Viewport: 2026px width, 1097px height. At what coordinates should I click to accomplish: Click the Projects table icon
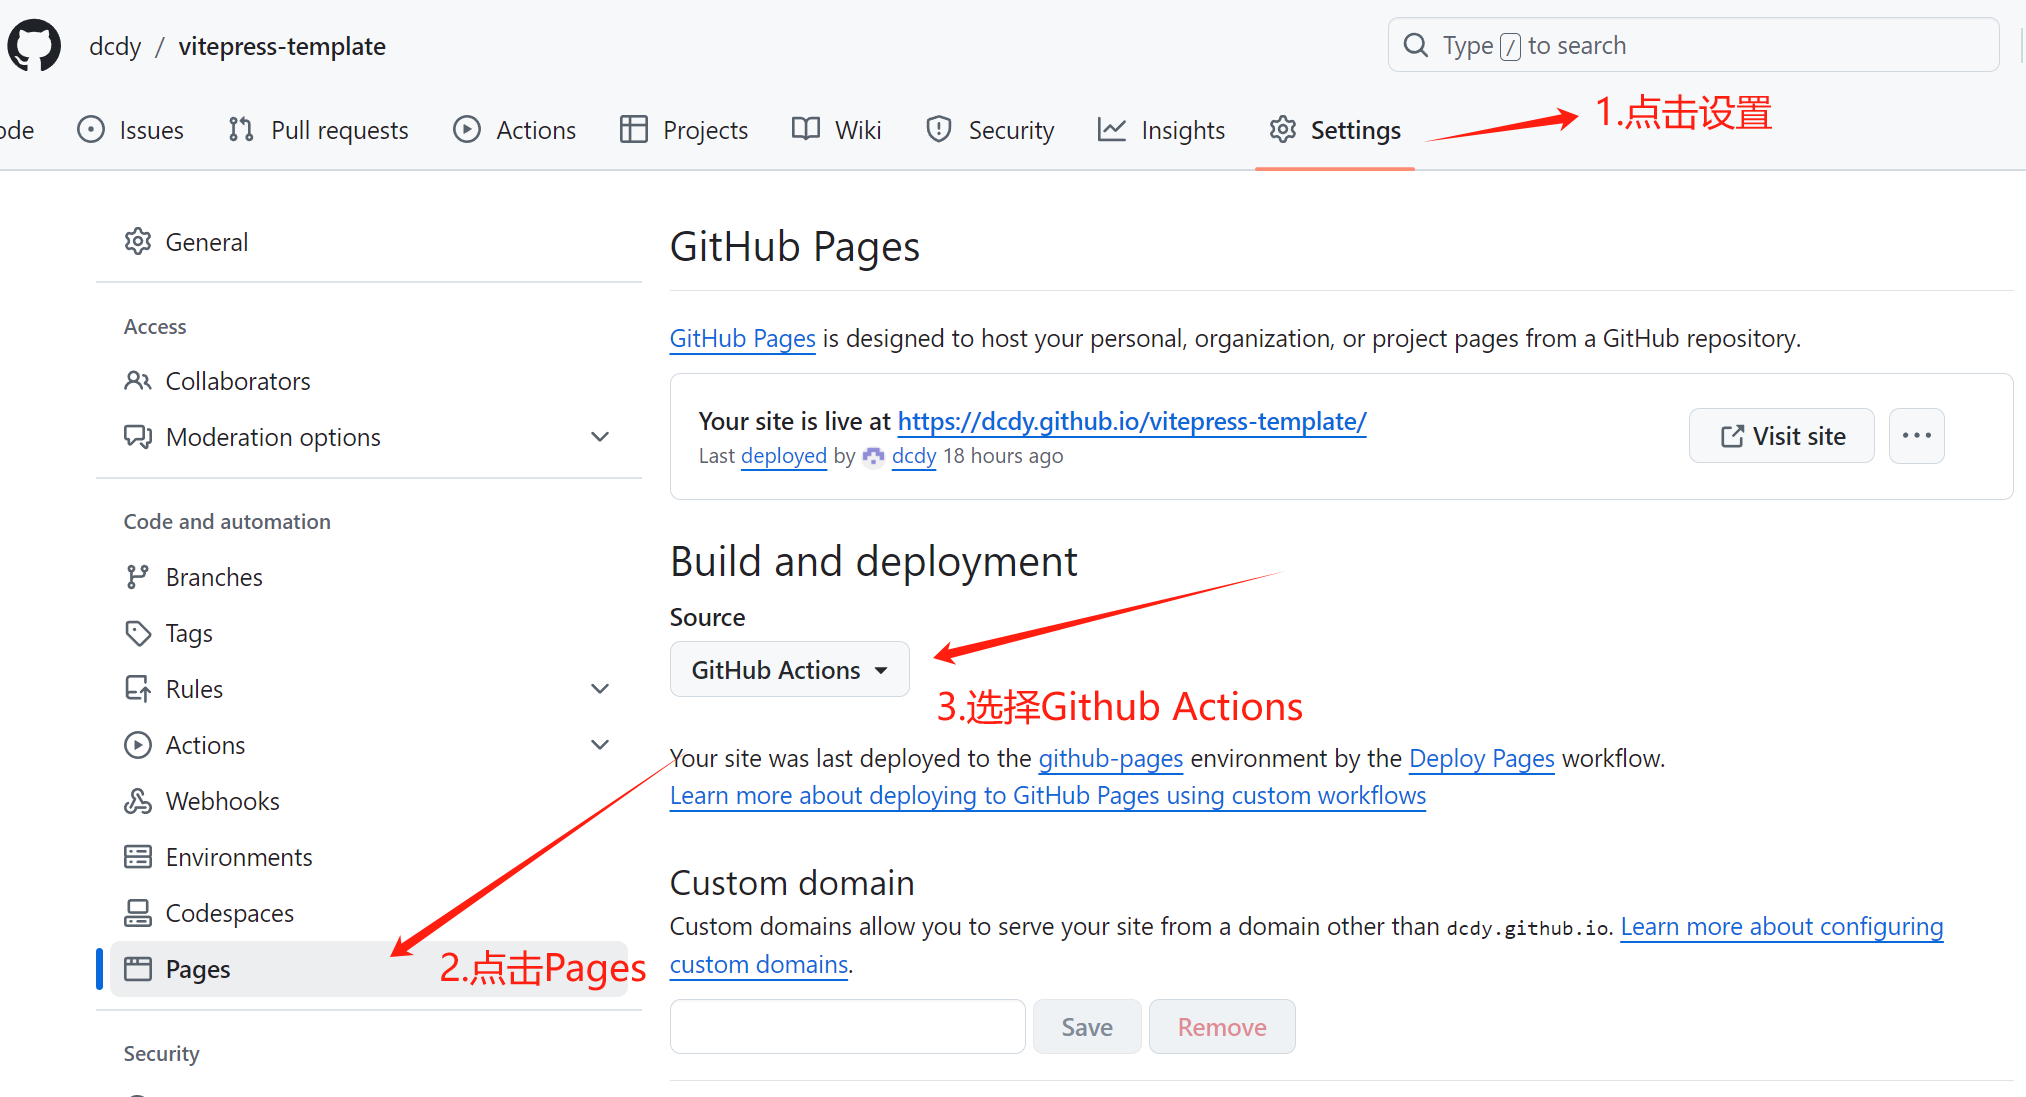(633, 130)
